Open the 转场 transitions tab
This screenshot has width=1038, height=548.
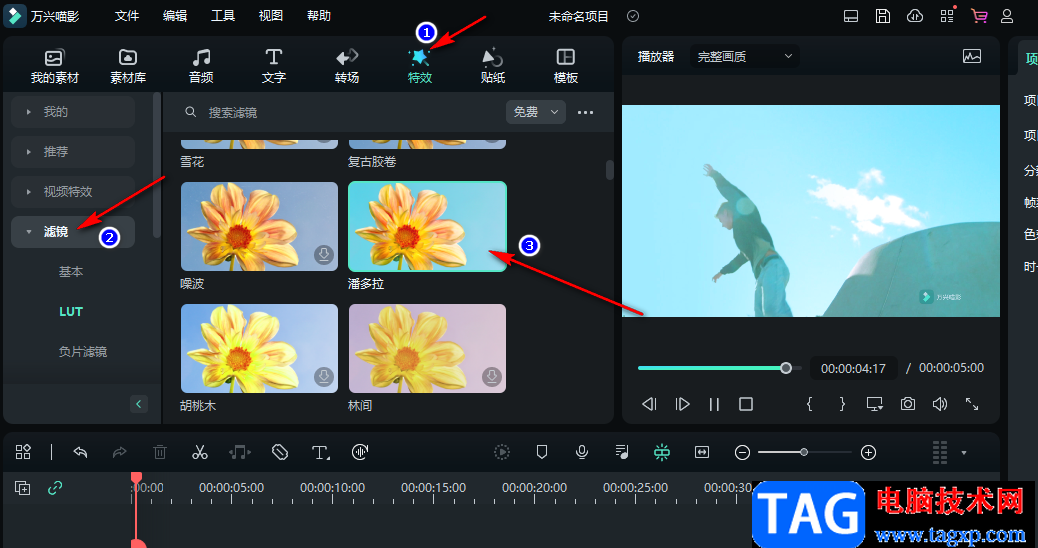tap(347, 66)
